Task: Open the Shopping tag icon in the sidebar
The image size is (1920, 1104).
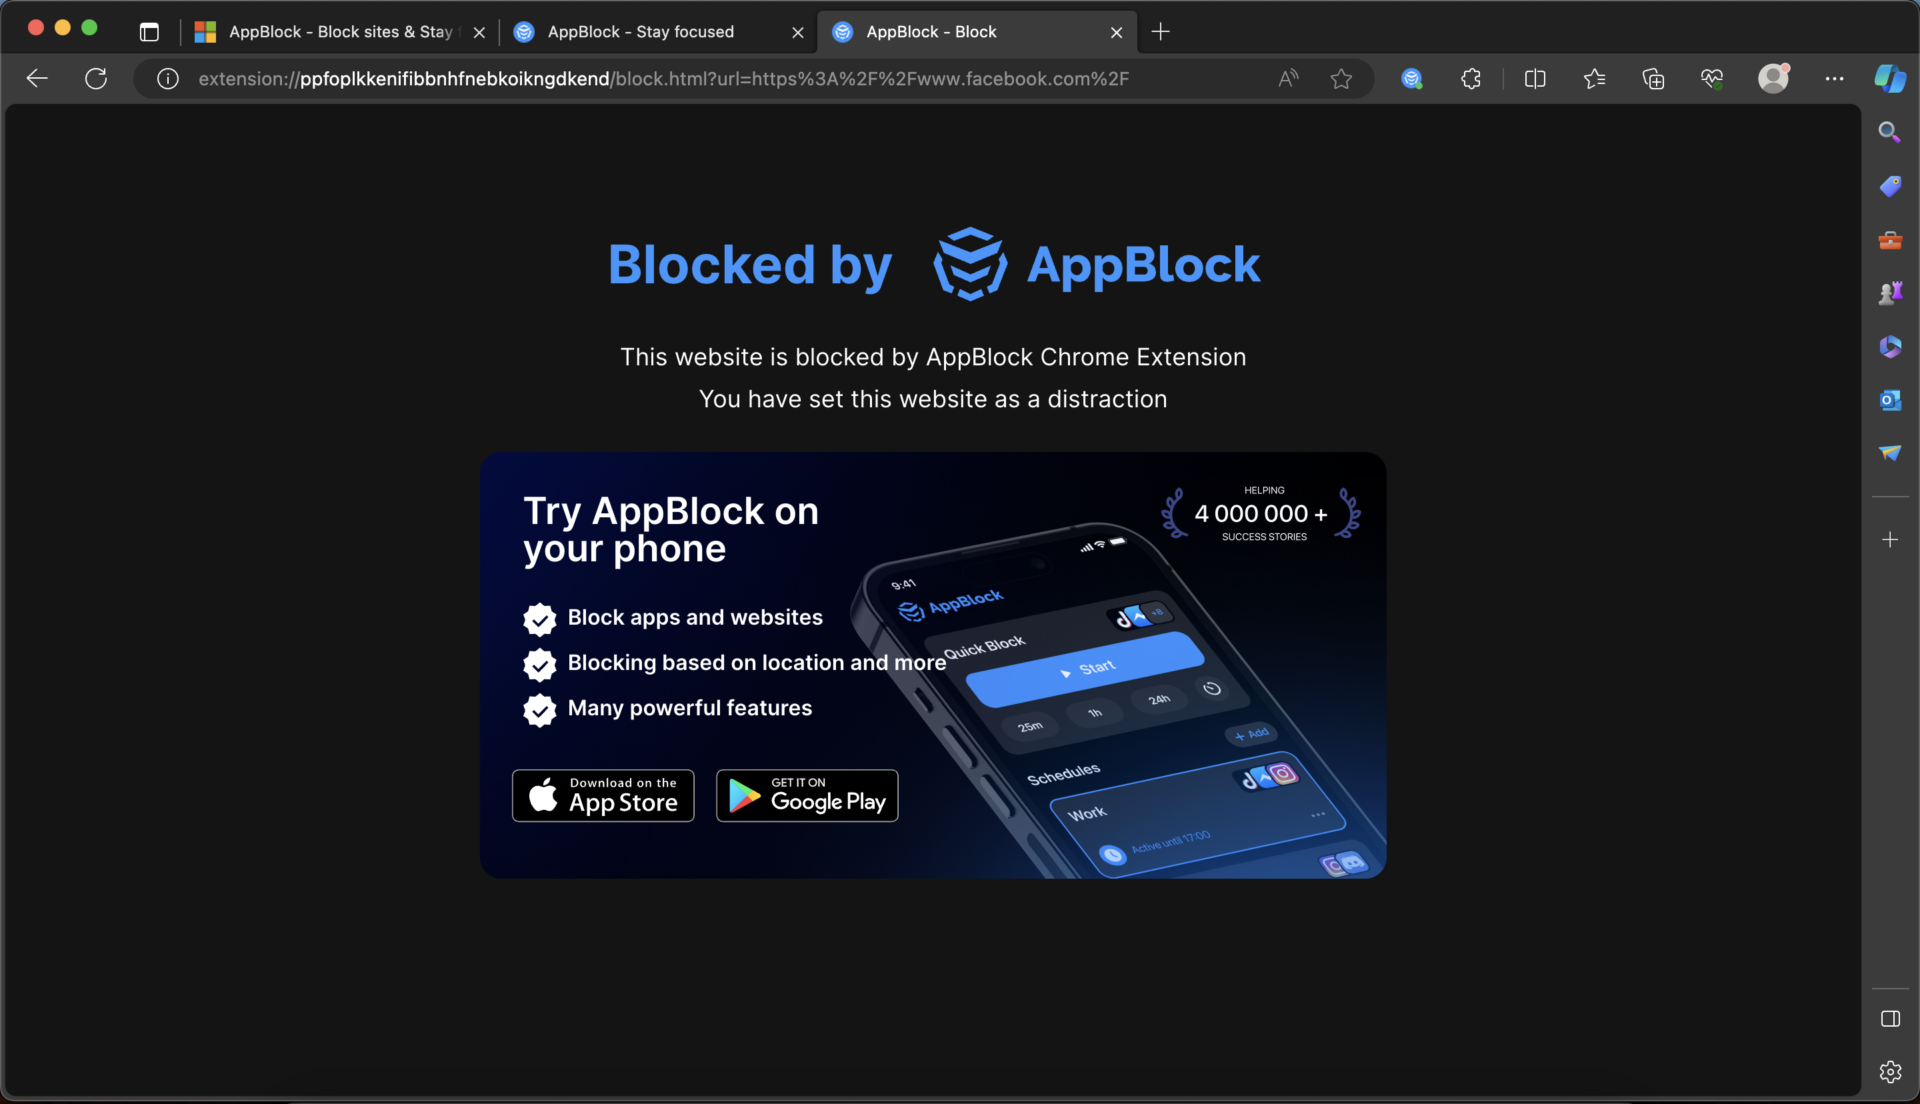Action: click(1889, 186)
